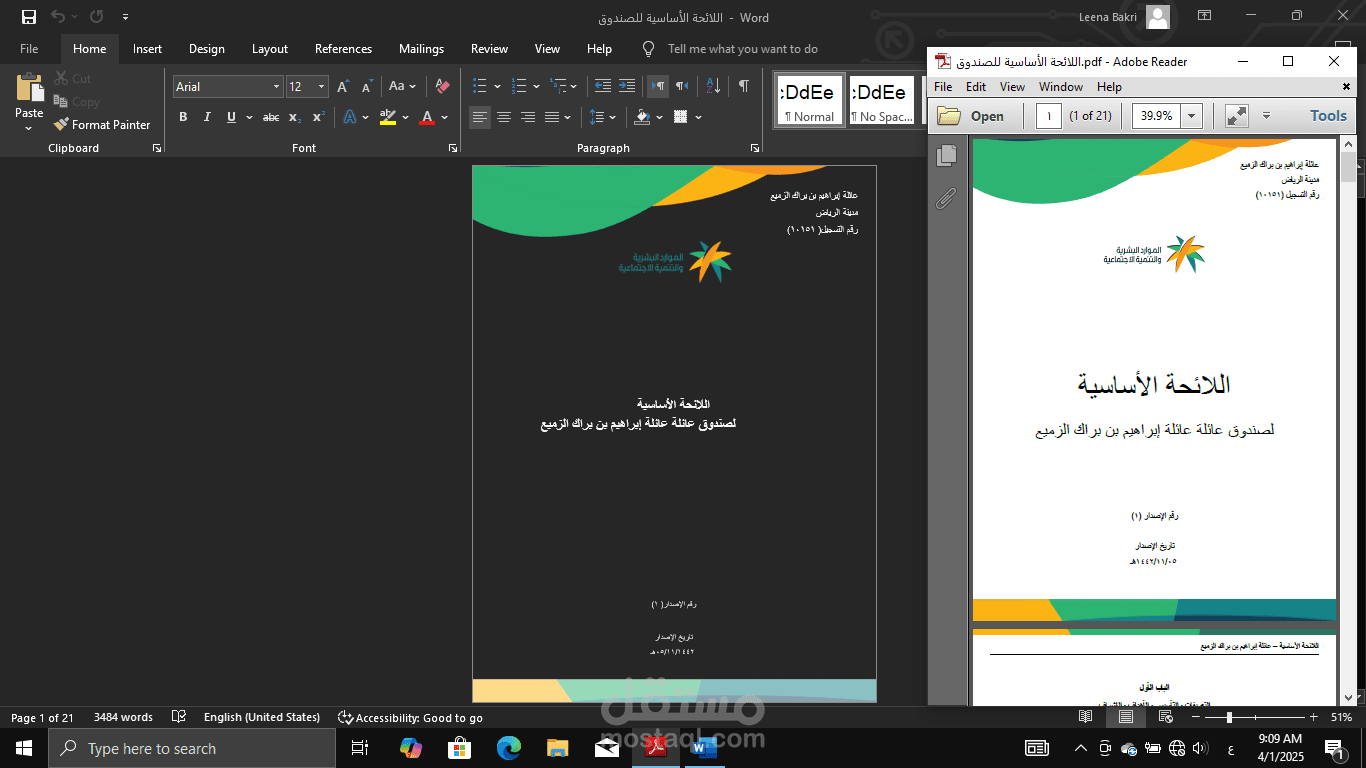Open the Window menu in Adobe Reader

pyautogui.click(x=1060, y=87)
